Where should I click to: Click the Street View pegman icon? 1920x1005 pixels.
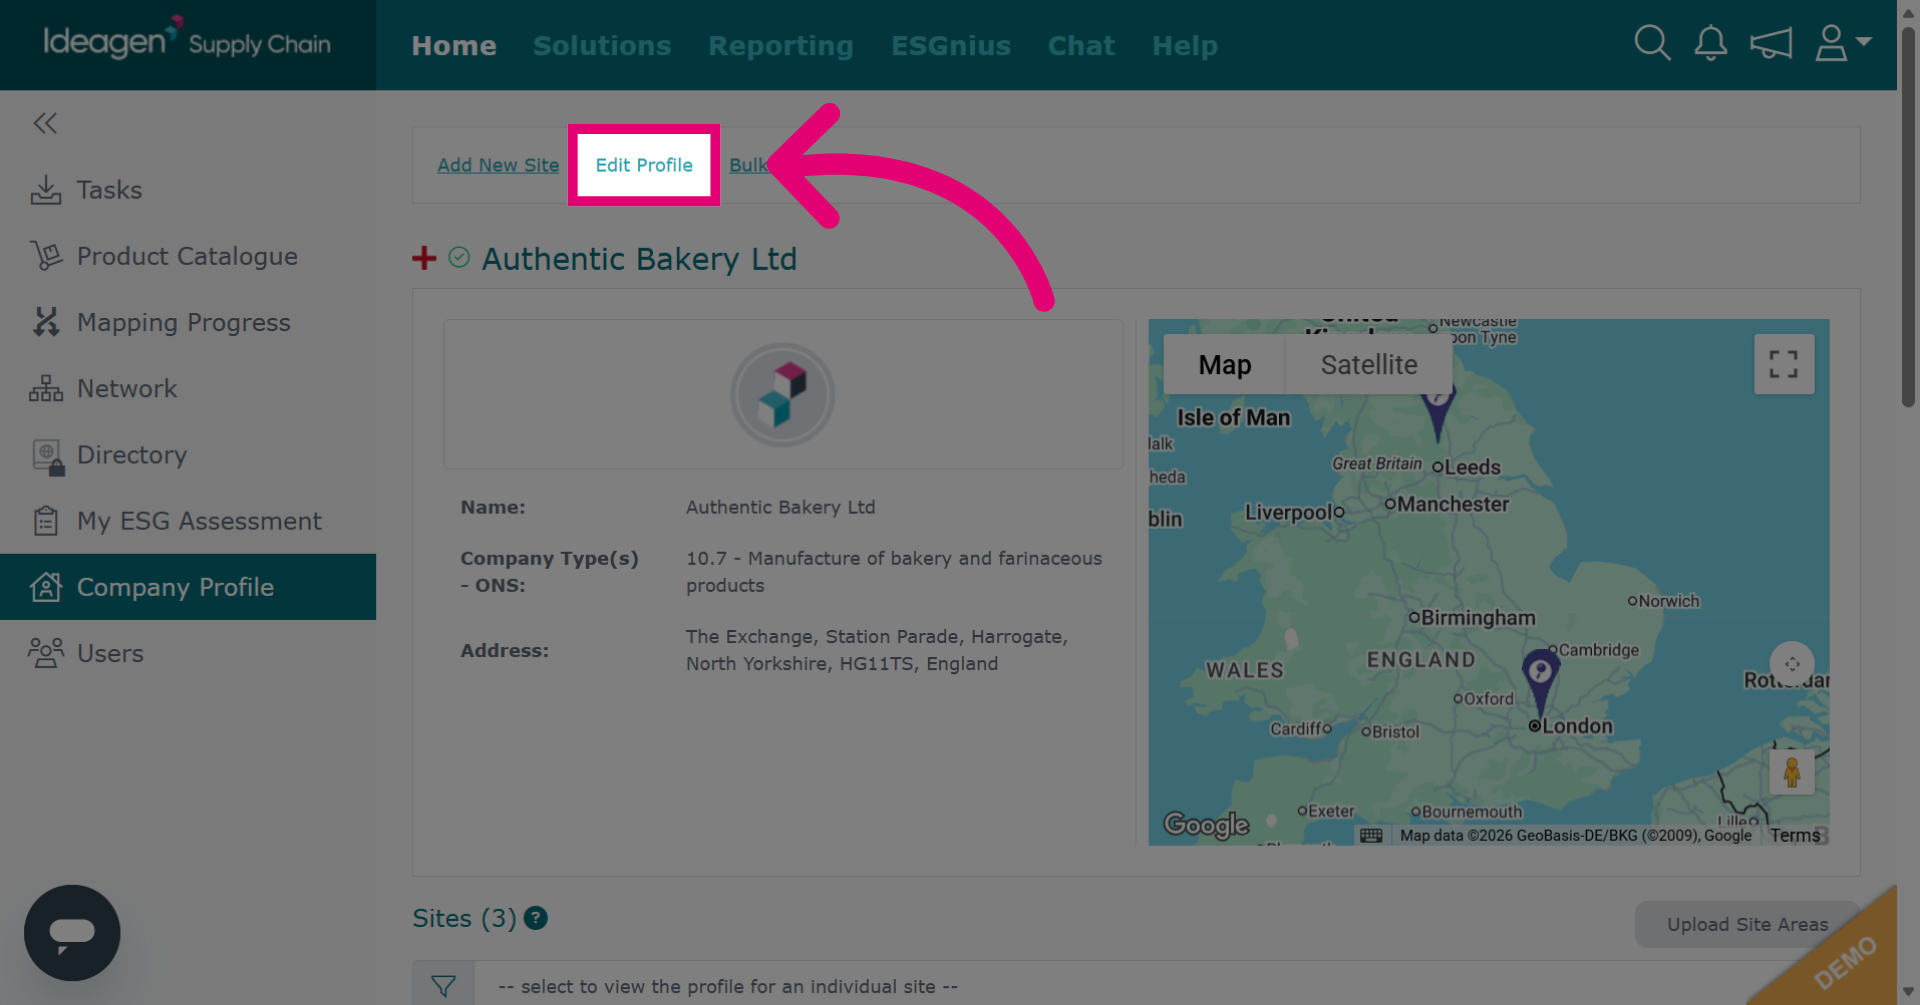pyautogui.click(x=1791, y=772)
